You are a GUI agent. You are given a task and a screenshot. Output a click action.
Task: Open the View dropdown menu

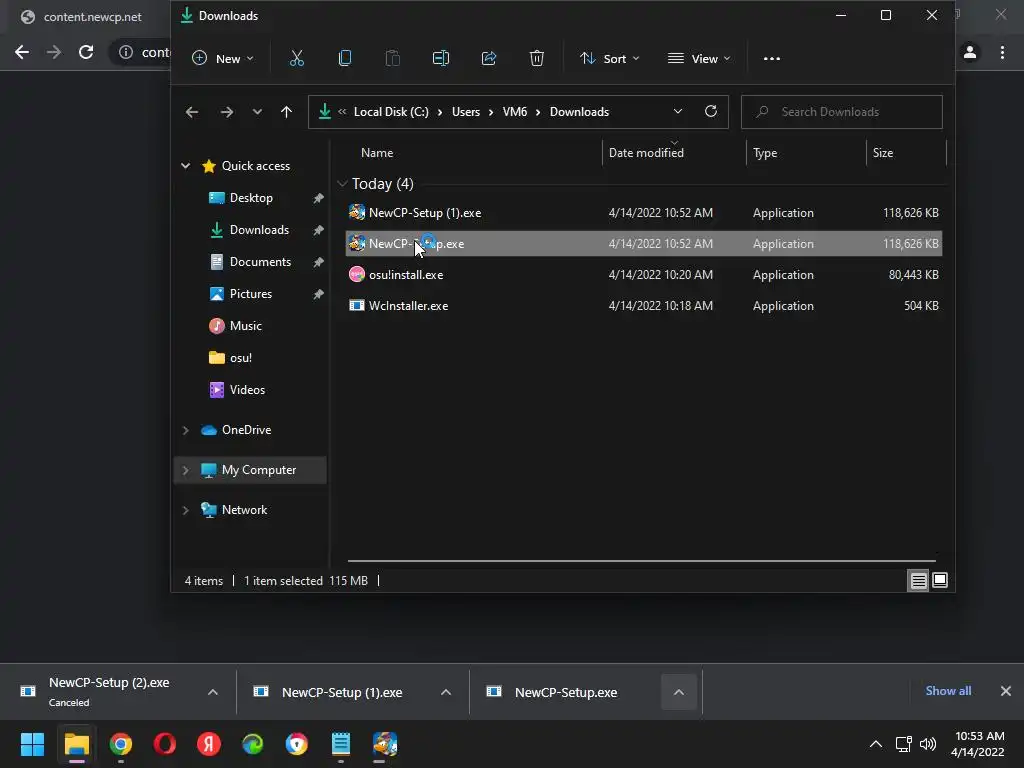pos(699,59)
